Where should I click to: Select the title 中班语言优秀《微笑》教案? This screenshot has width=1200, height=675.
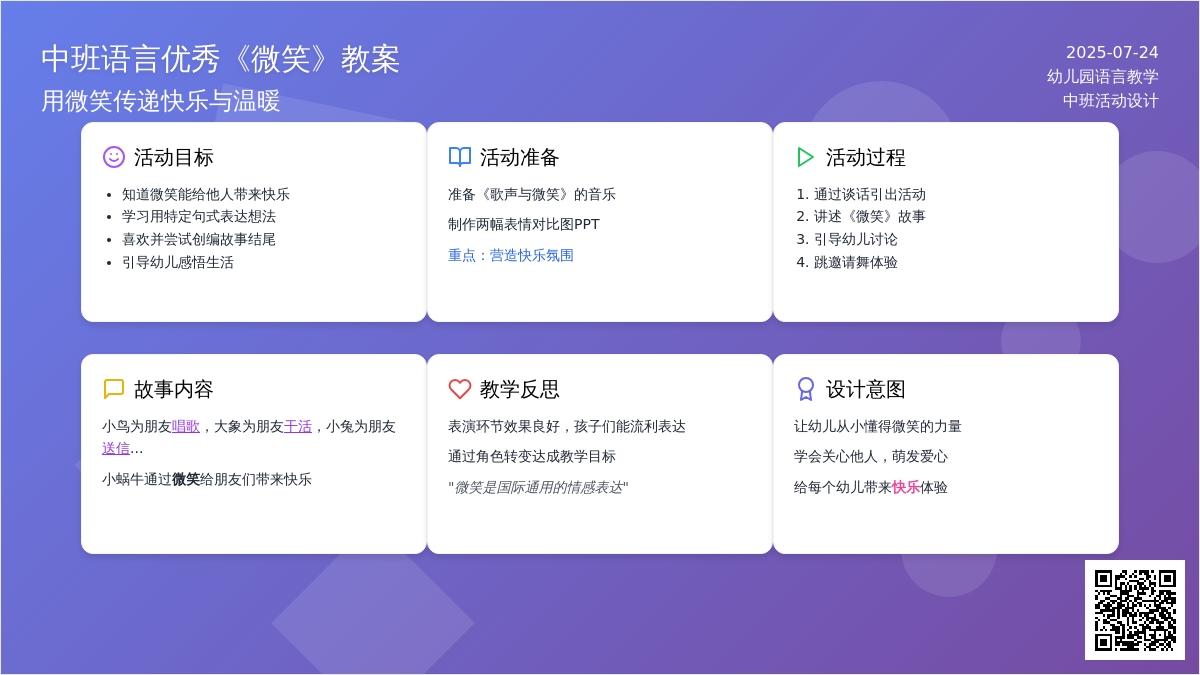pos(220,59)
